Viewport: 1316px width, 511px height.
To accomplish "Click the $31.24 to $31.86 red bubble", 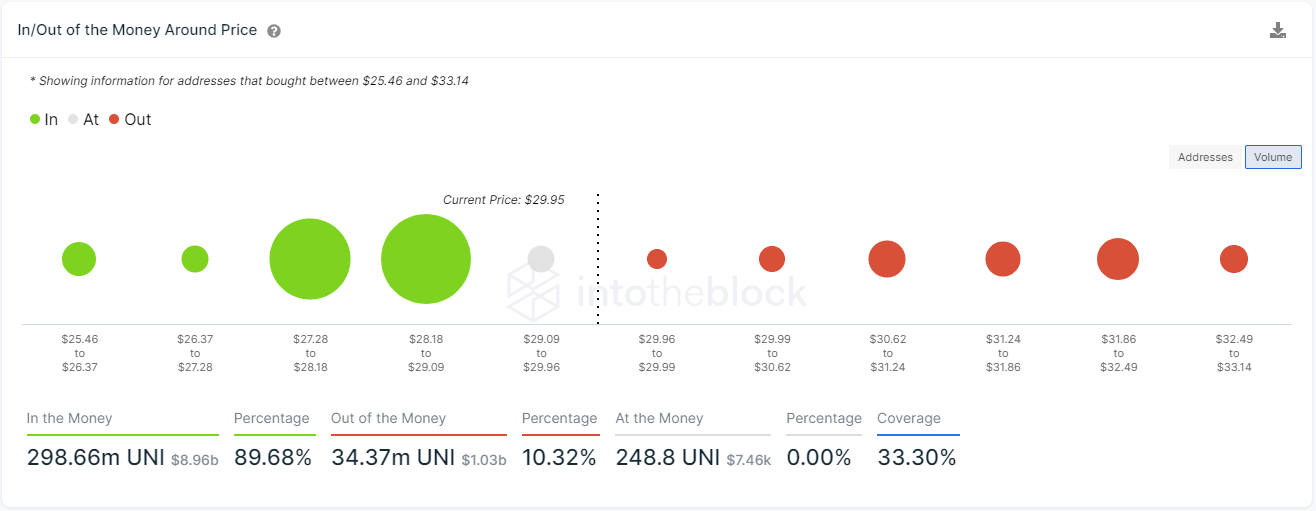I will (x=1003, y=259).
